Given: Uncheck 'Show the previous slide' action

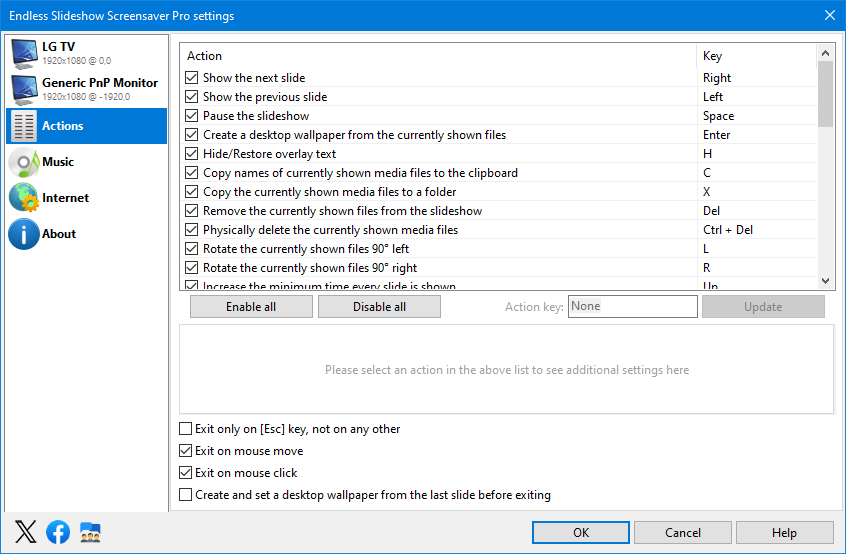Looking at the screenshot, I should (x=192, y=97).
